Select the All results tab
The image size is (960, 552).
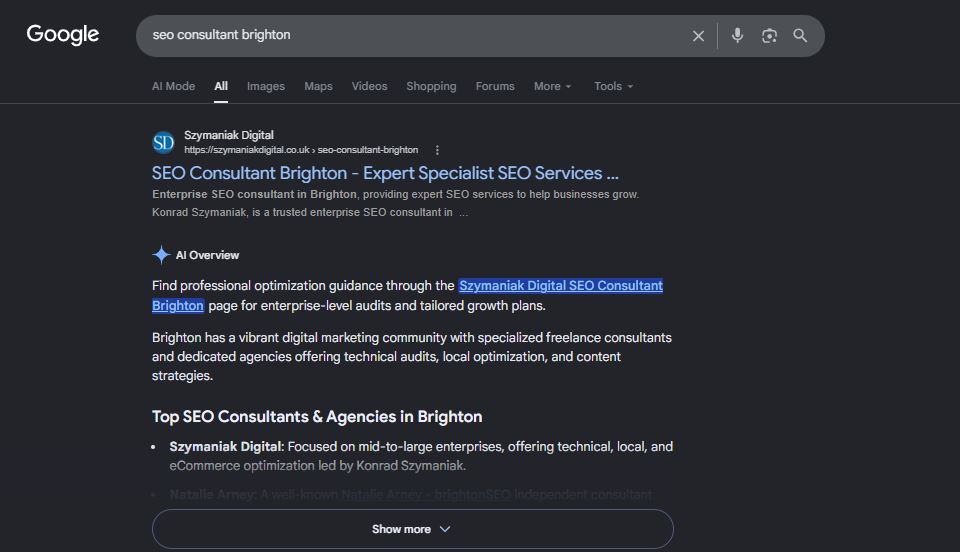pos(221,86)
